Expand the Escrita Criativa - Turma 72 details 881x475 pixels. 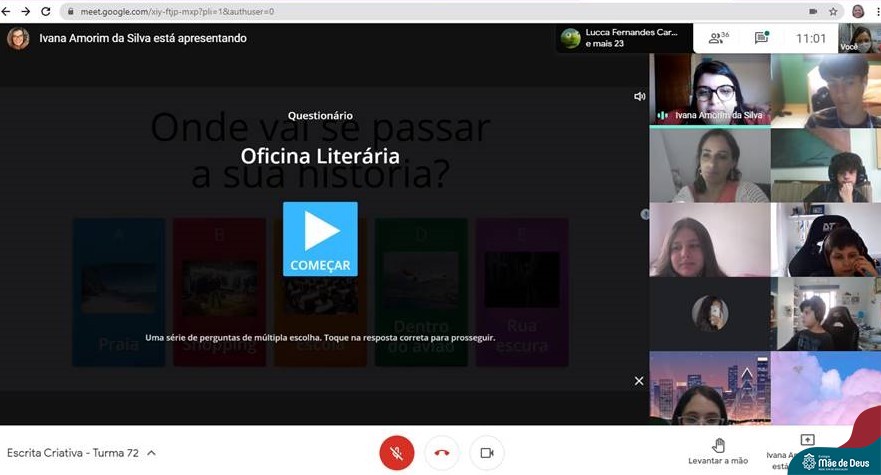tap(152, 453)
